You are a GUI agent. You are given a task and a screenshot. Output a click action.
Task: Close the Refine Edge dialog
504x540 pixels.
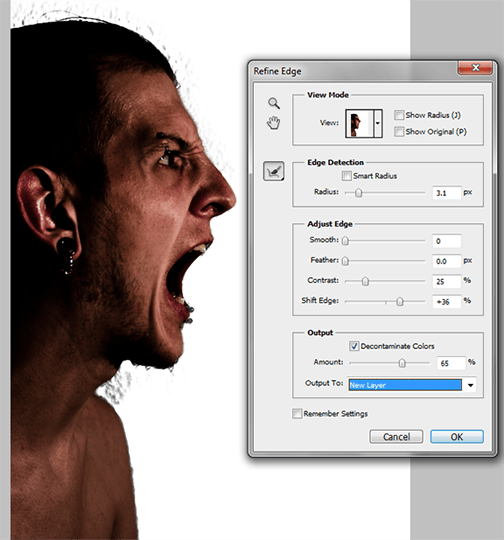click(x=475, y=68)
